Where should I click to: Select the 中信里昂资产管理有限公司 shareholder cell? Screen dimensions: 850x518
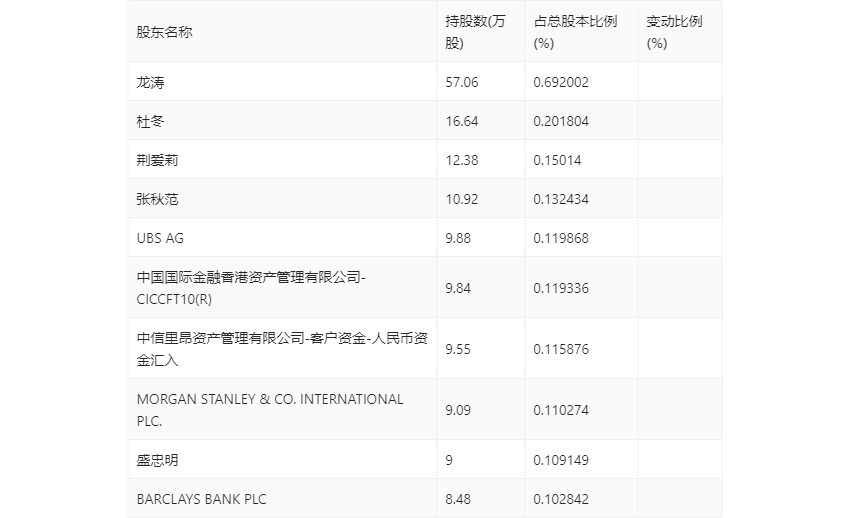click(282, 349)
